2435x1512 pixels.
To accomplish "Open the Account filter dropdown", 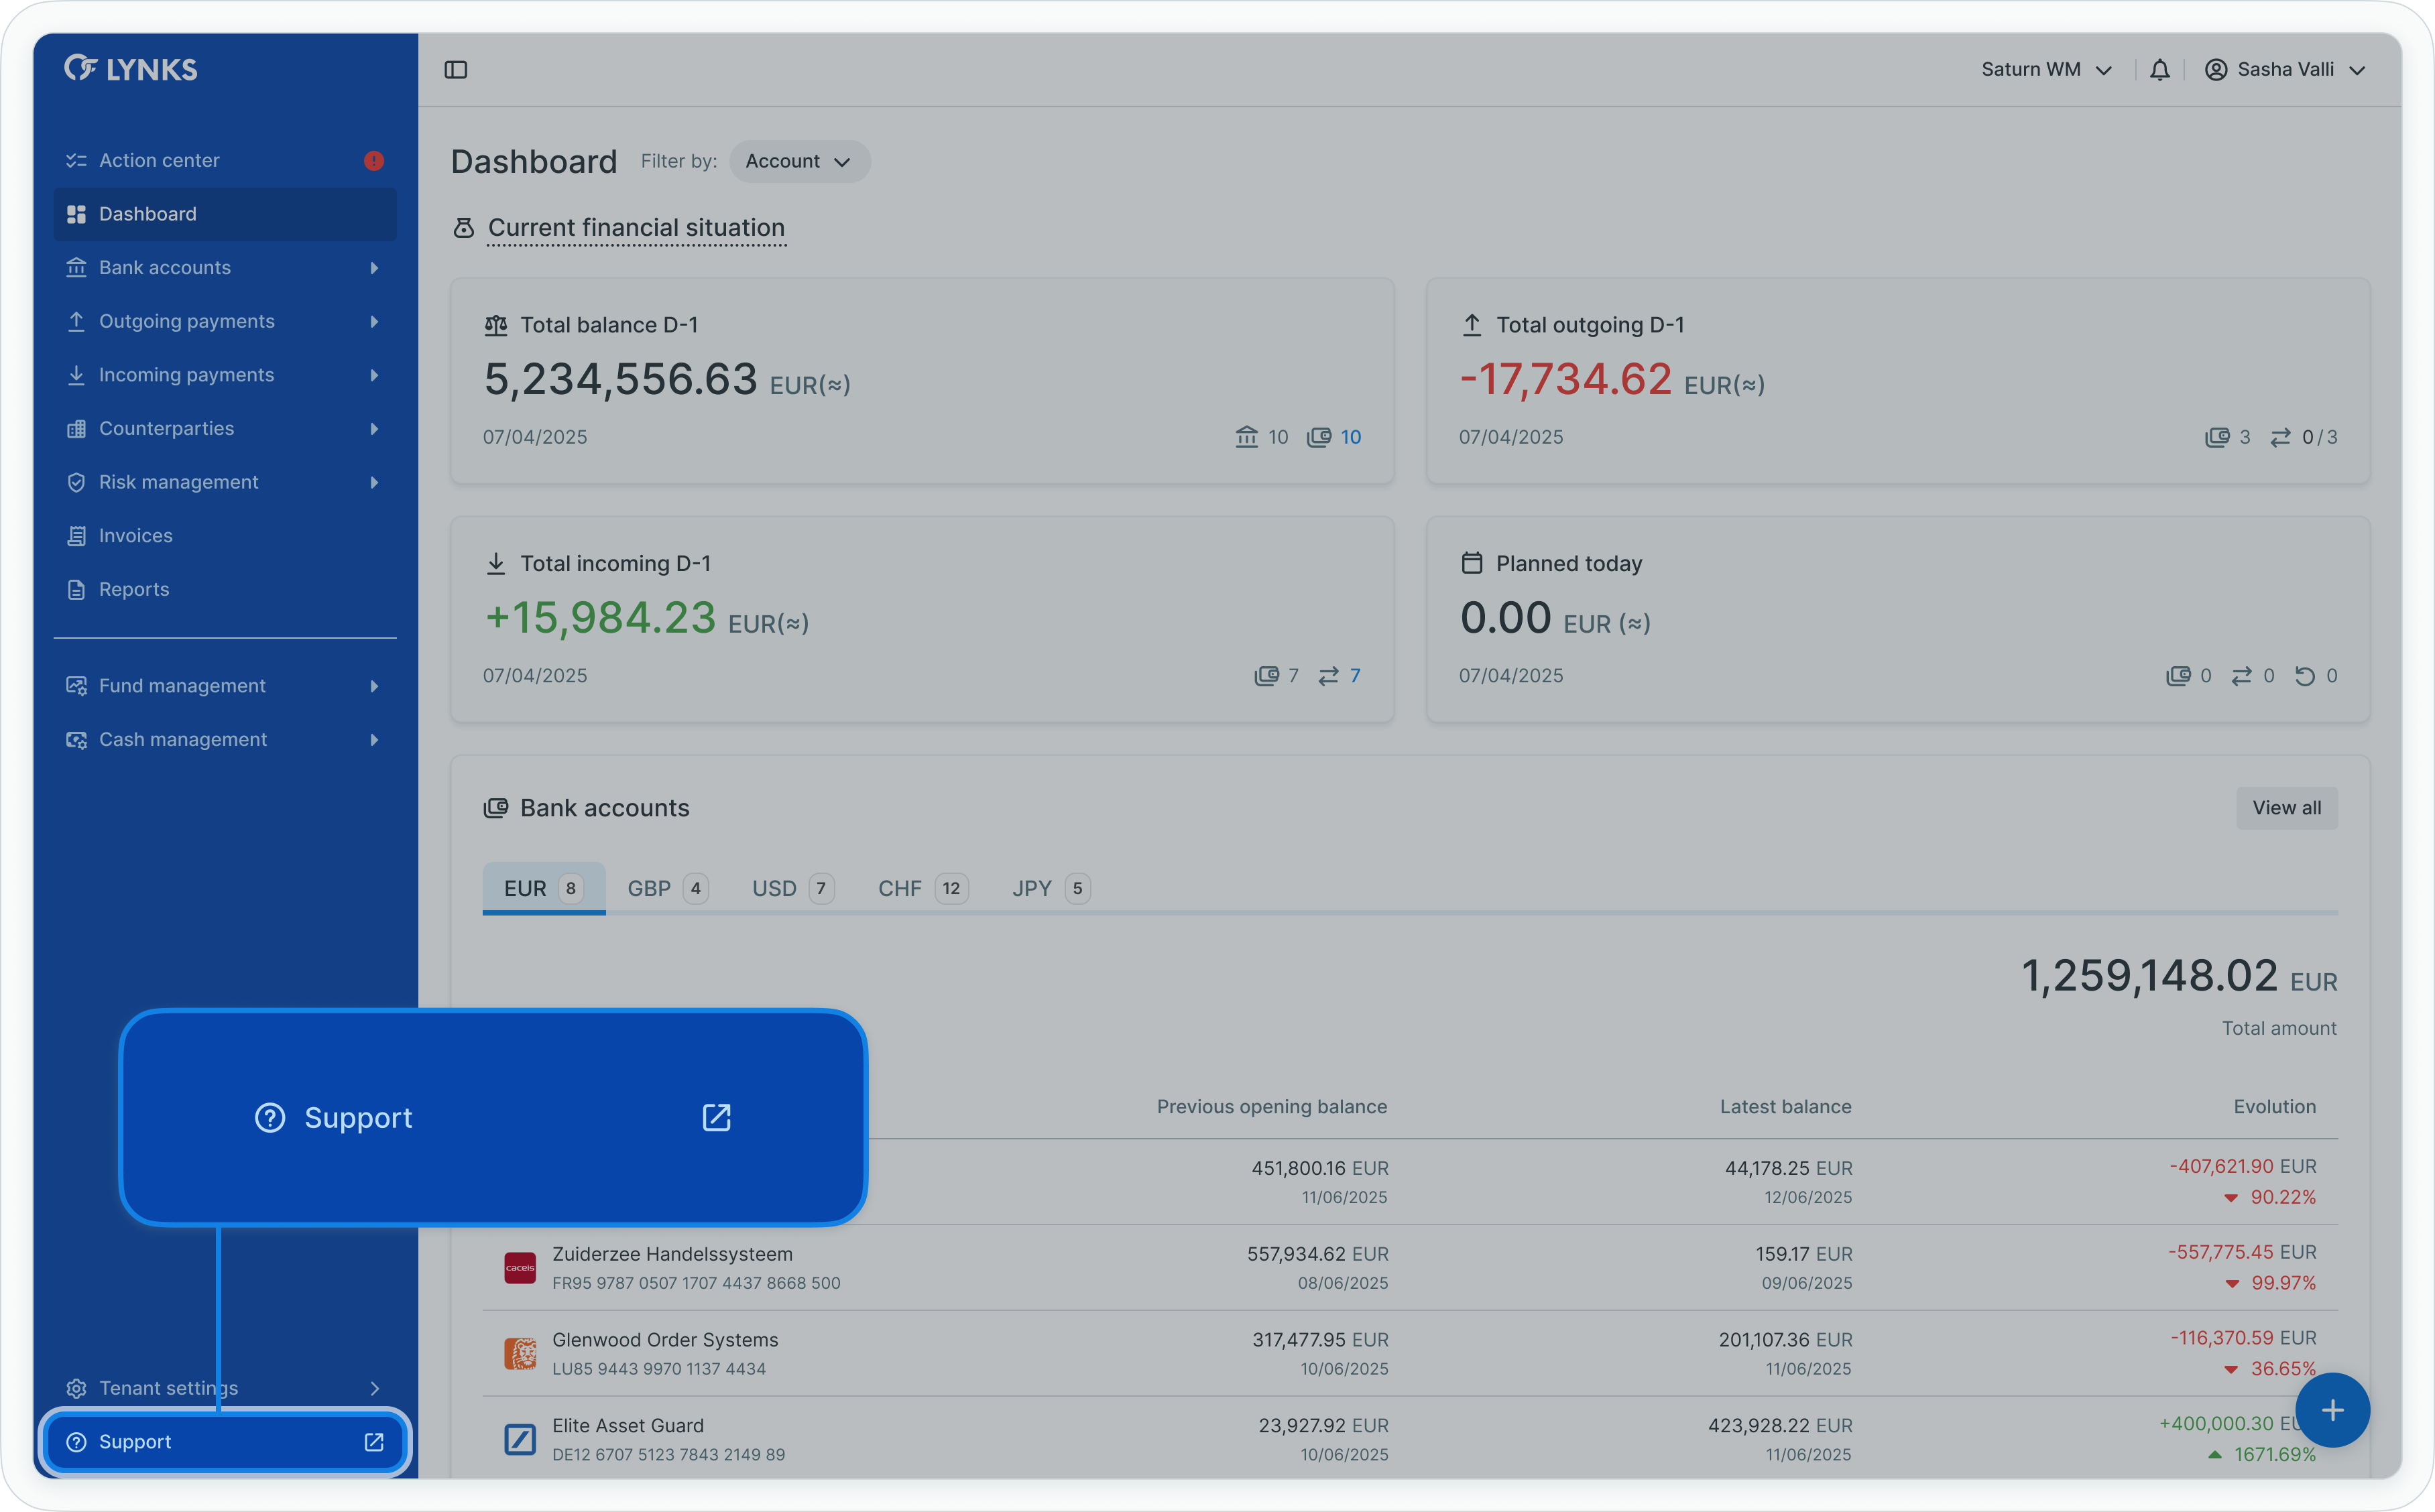I will point(799,162).
